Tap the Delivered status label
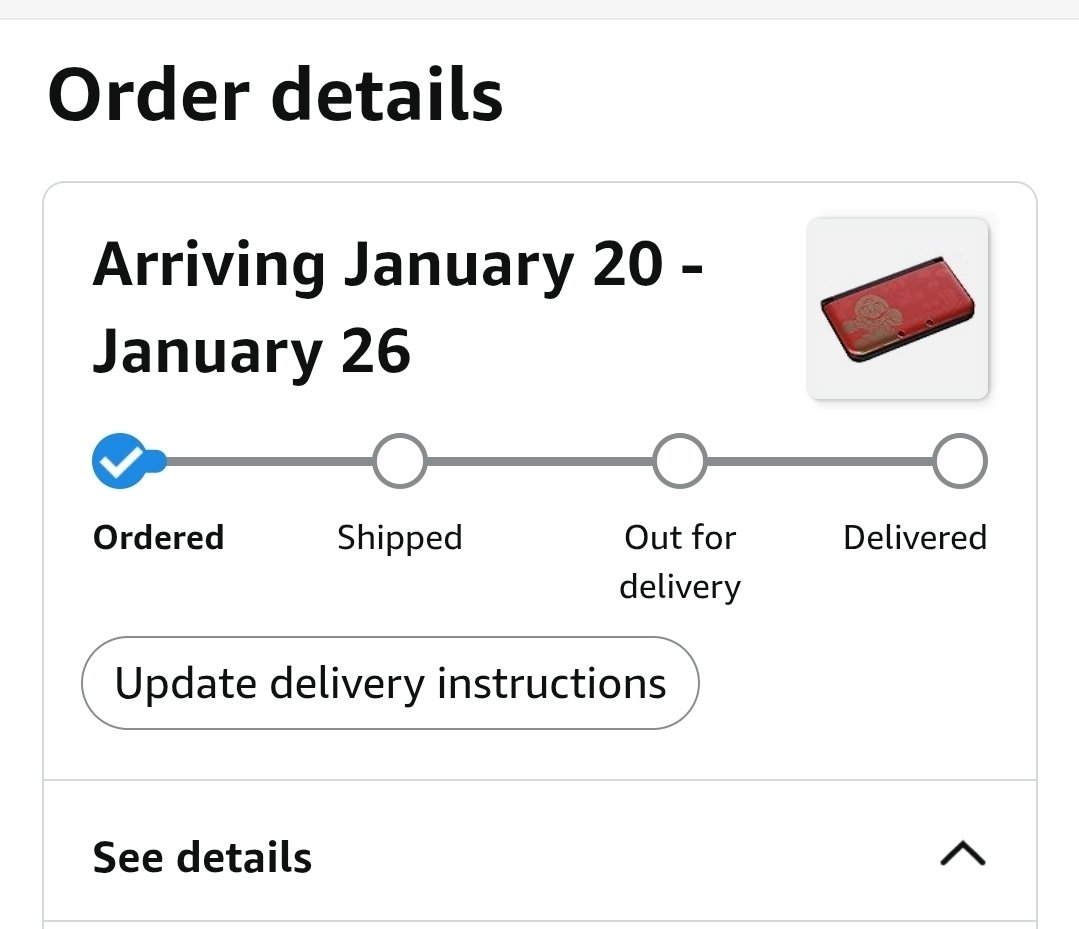This screenshot has width=1079, height=929. point(914,538)
